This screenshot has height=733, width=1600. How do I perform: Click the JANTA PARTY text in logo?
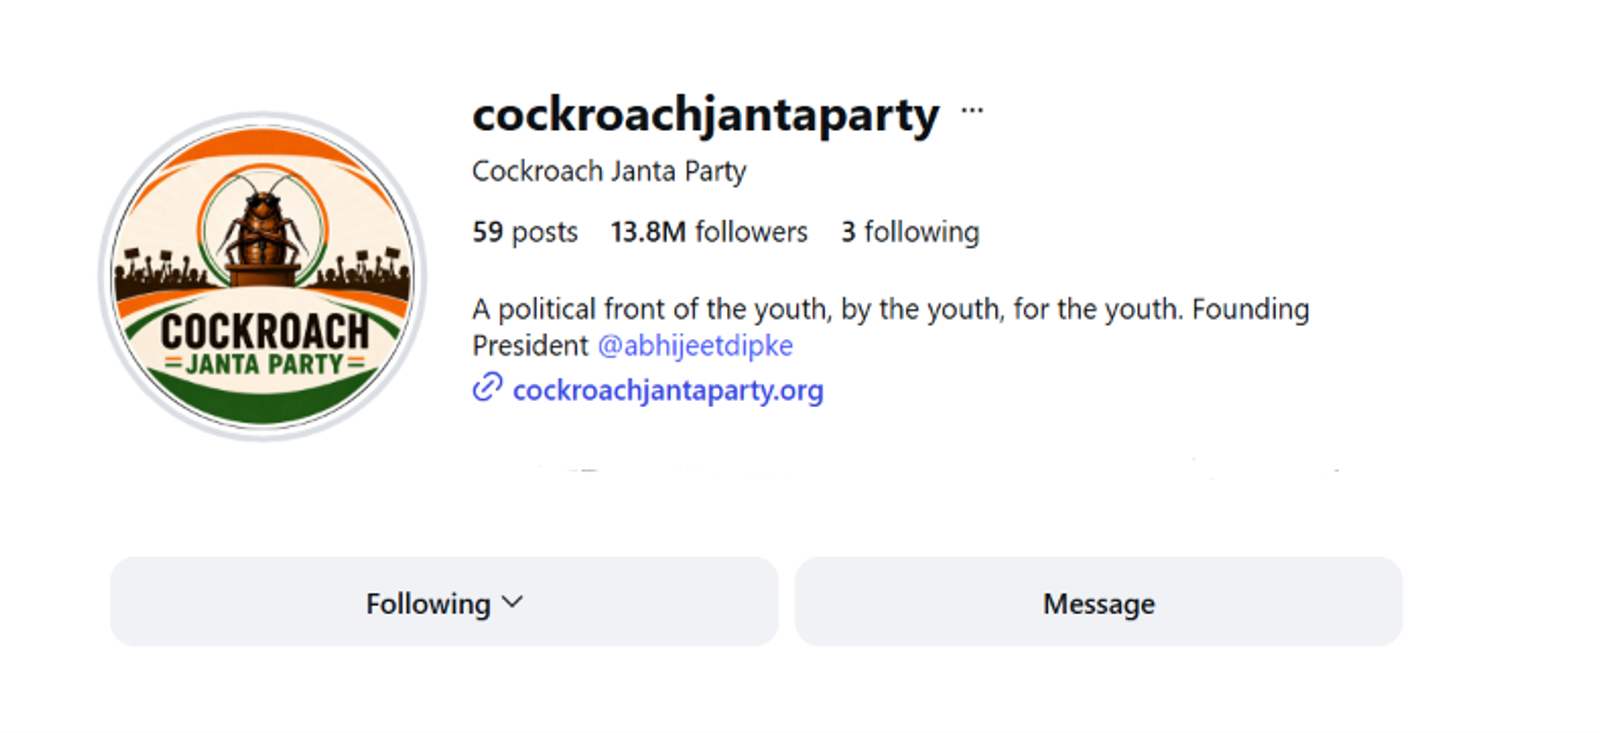coord(264,364)
